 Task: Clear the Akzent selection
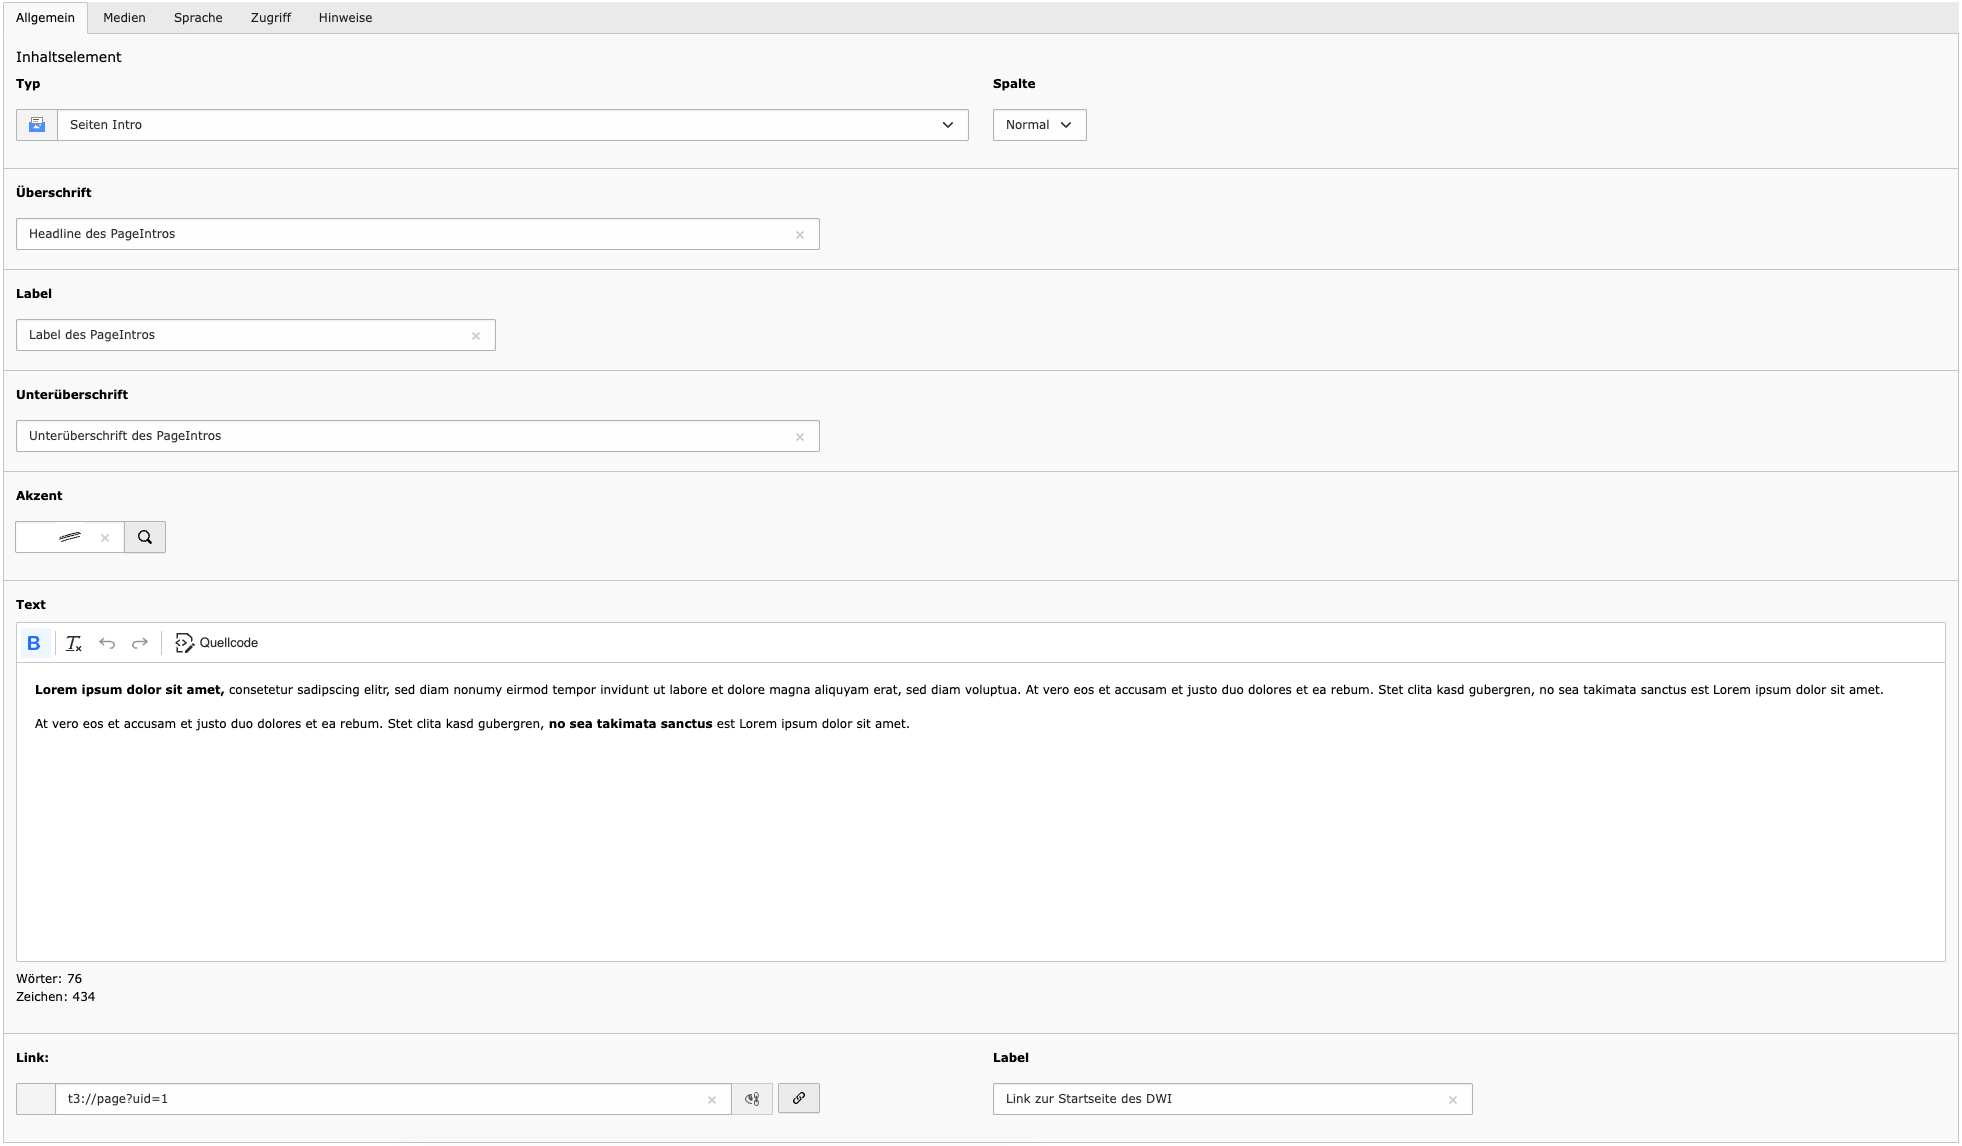[105, 538]
